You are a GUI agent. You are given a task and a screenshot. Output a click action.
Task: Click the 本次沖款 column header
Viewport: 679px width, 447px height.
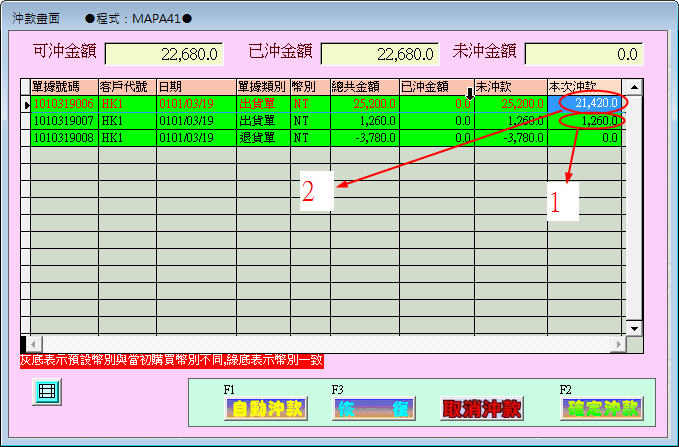coord(585,87)
